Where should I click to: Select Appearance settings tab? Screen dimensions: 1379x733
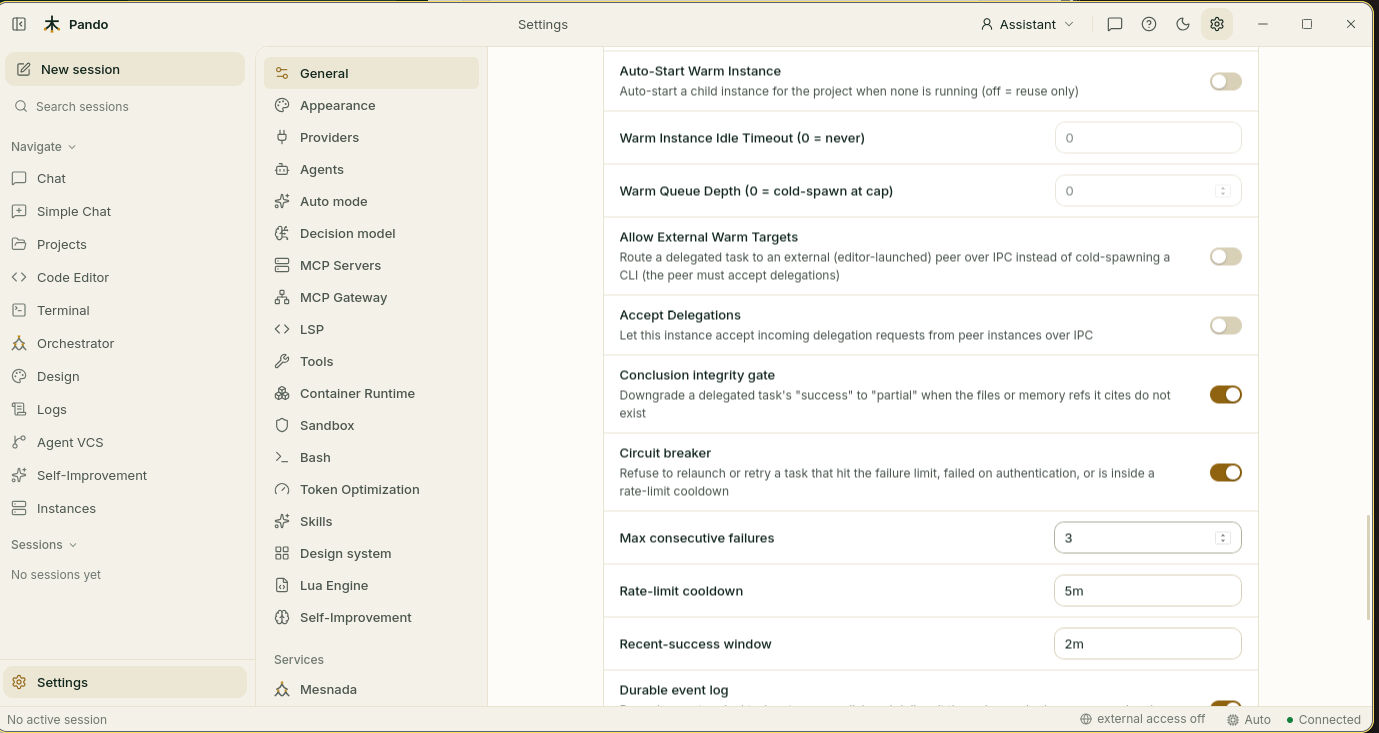371,105
